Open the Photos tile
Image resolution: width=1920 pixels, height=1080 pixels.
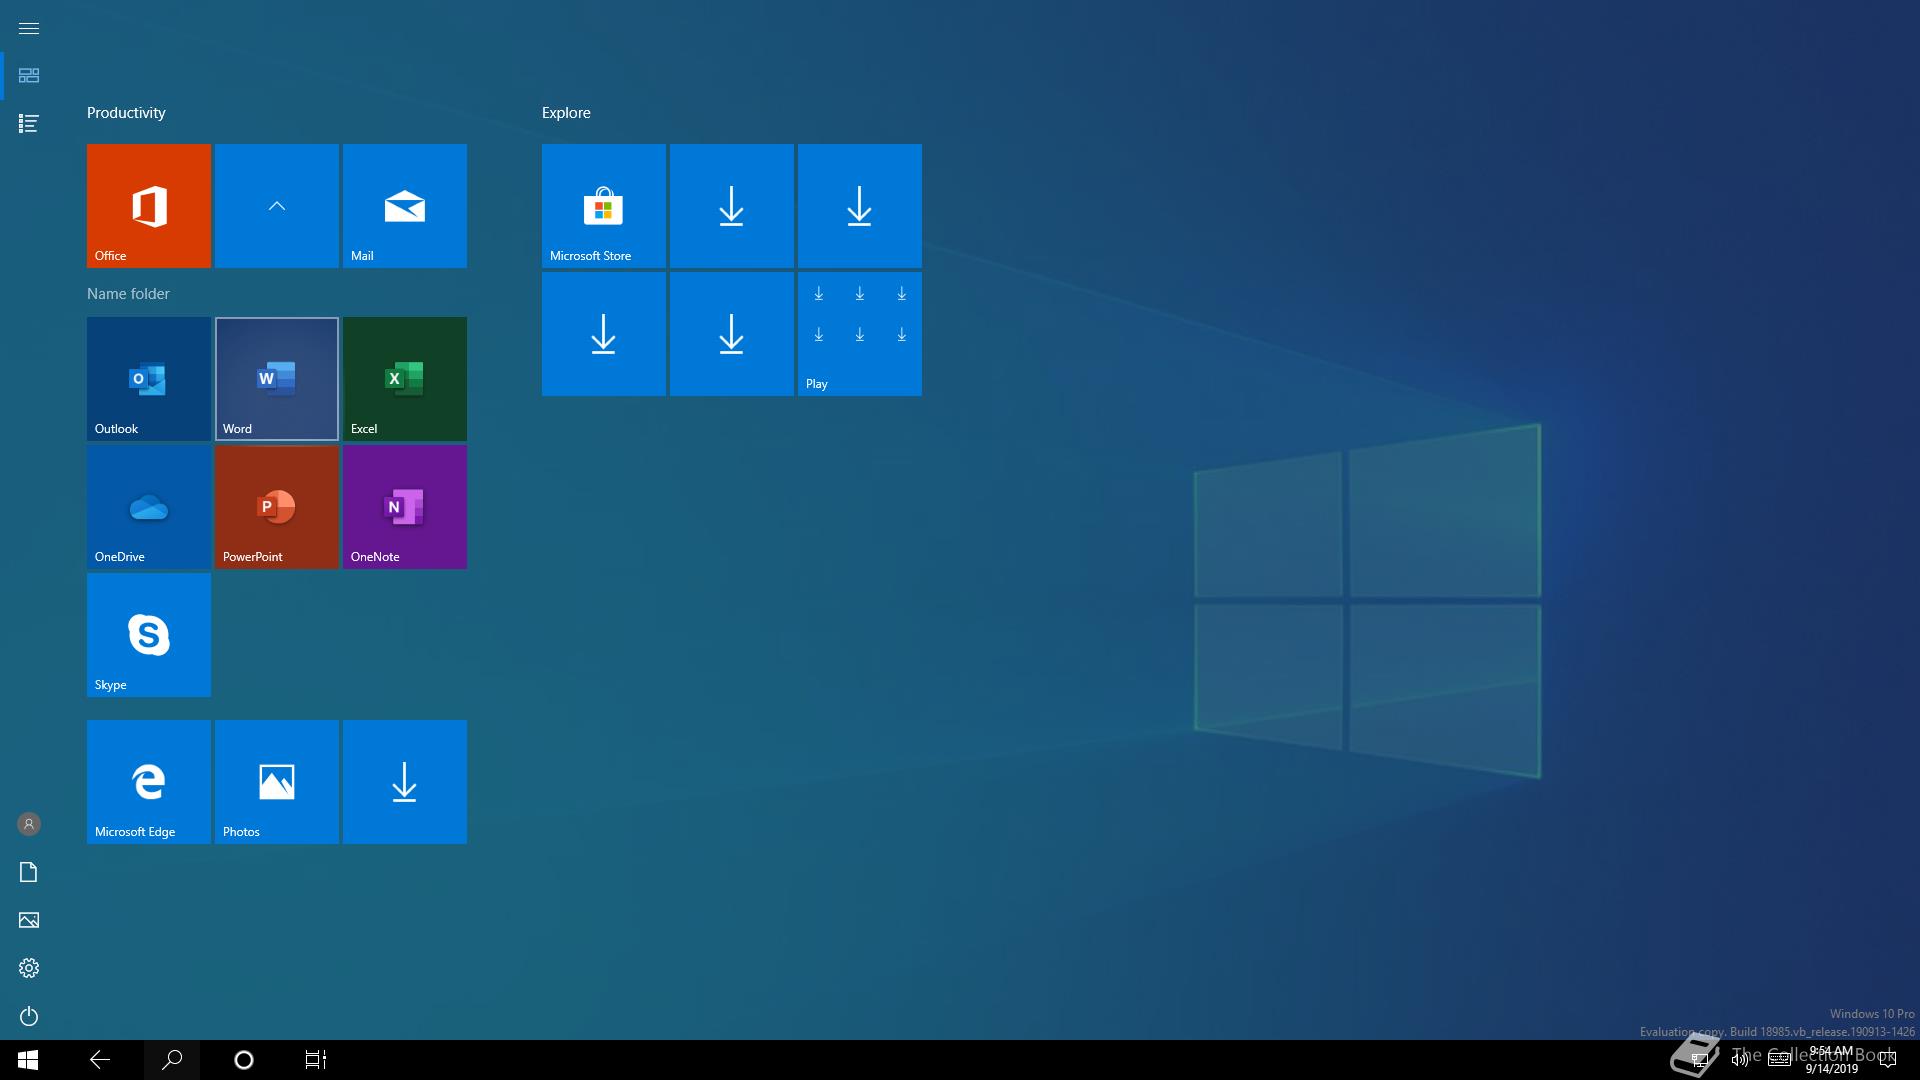[277, 782]
